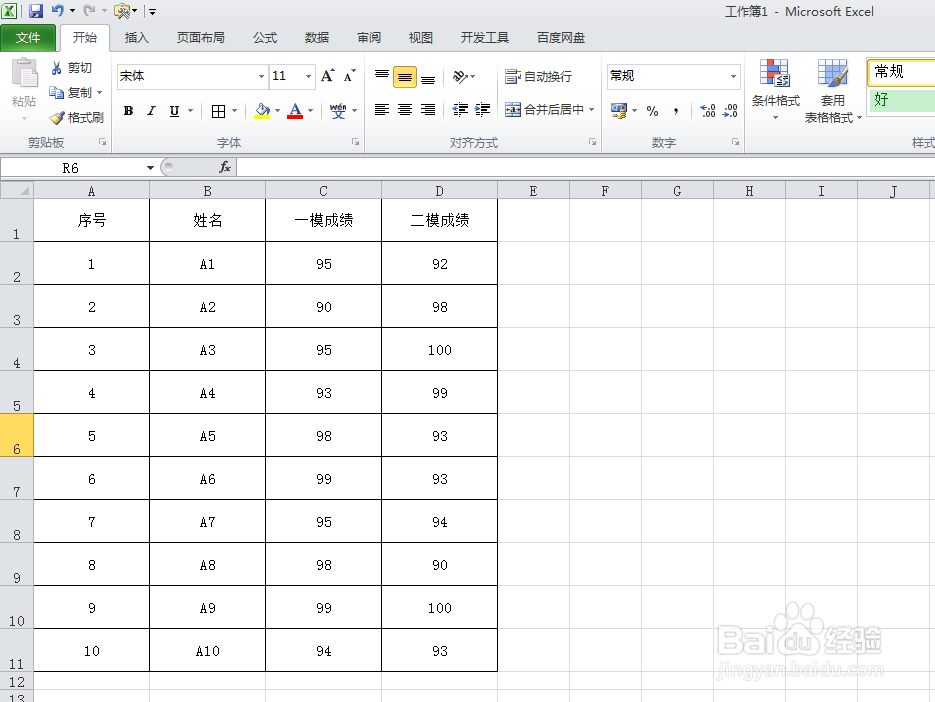This screenshot has width=935, height=702.
Task: Click the 复制 (Copy) icon
Action: [x=72, y=92]
